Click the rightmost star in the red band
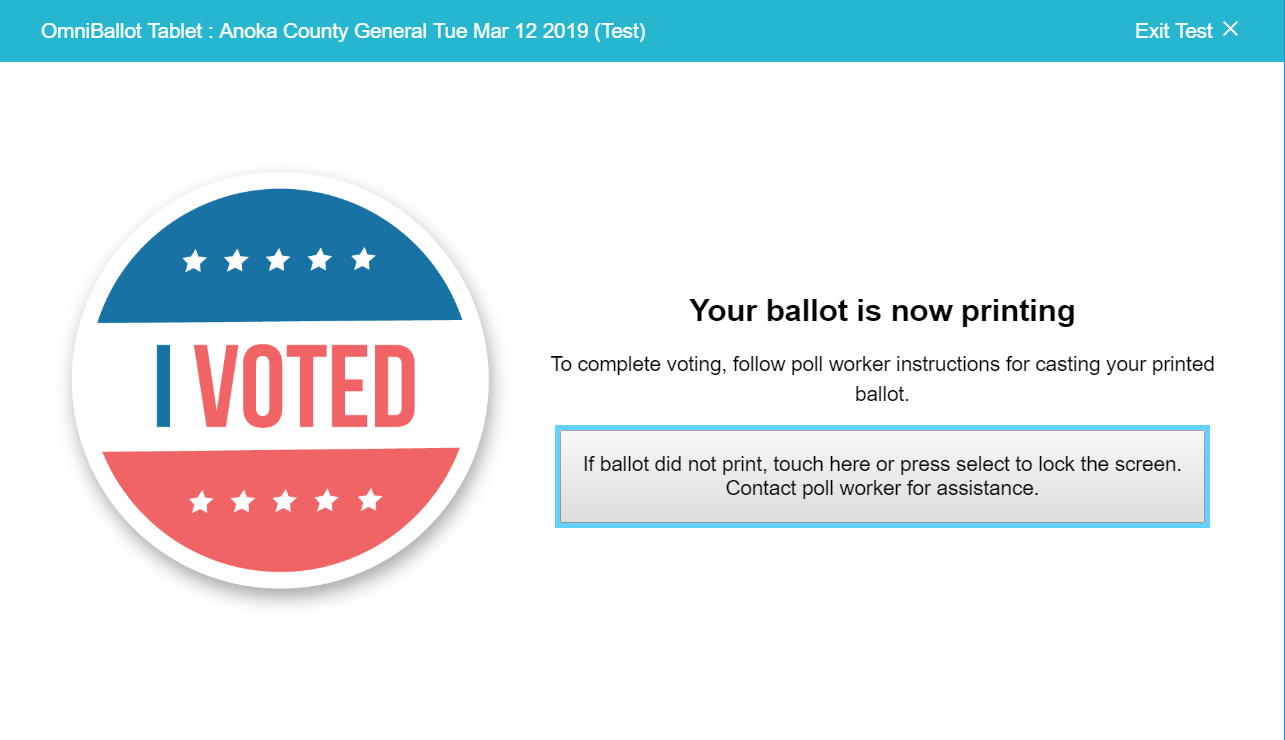 [370, 499]
